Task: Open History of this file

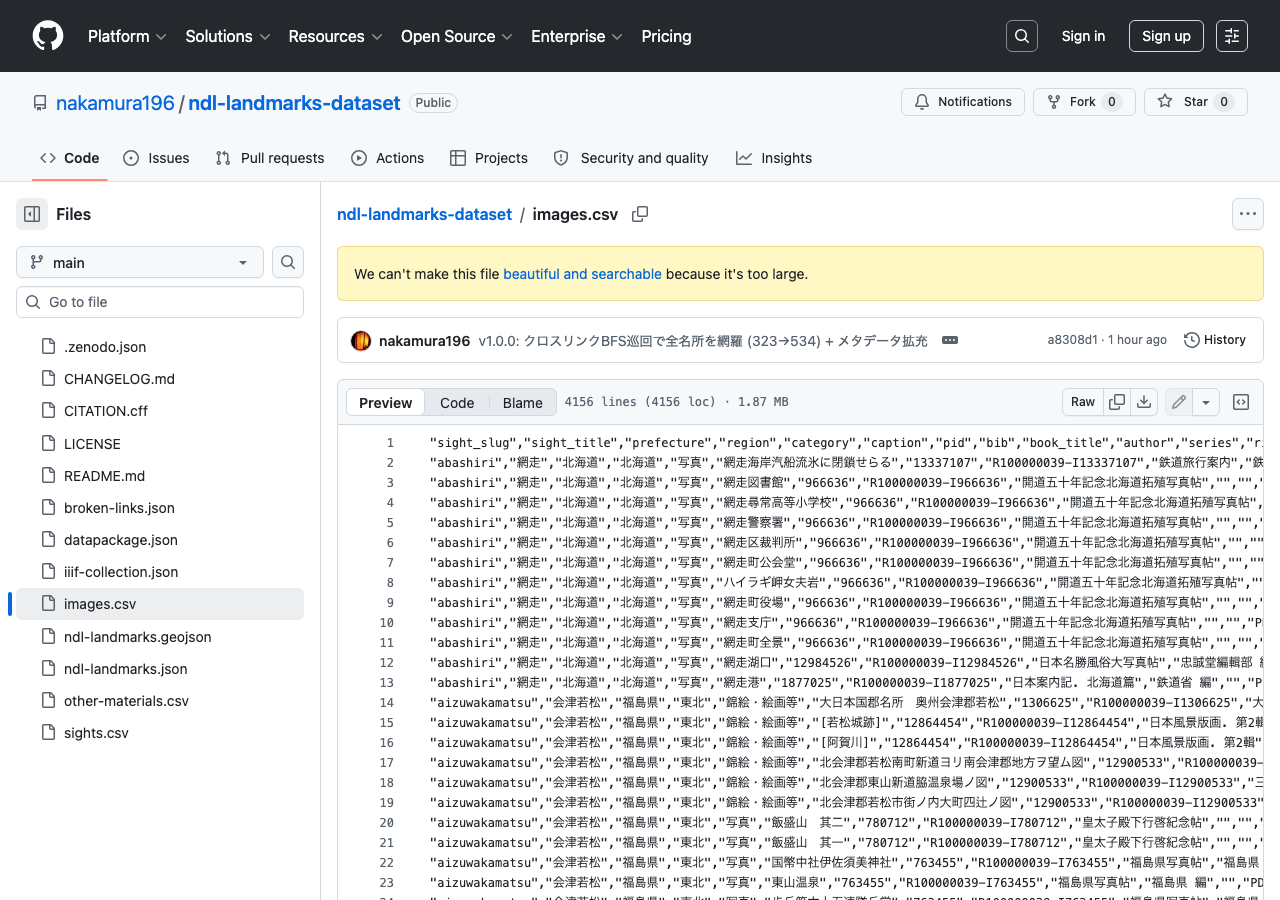Action: 1215,340
